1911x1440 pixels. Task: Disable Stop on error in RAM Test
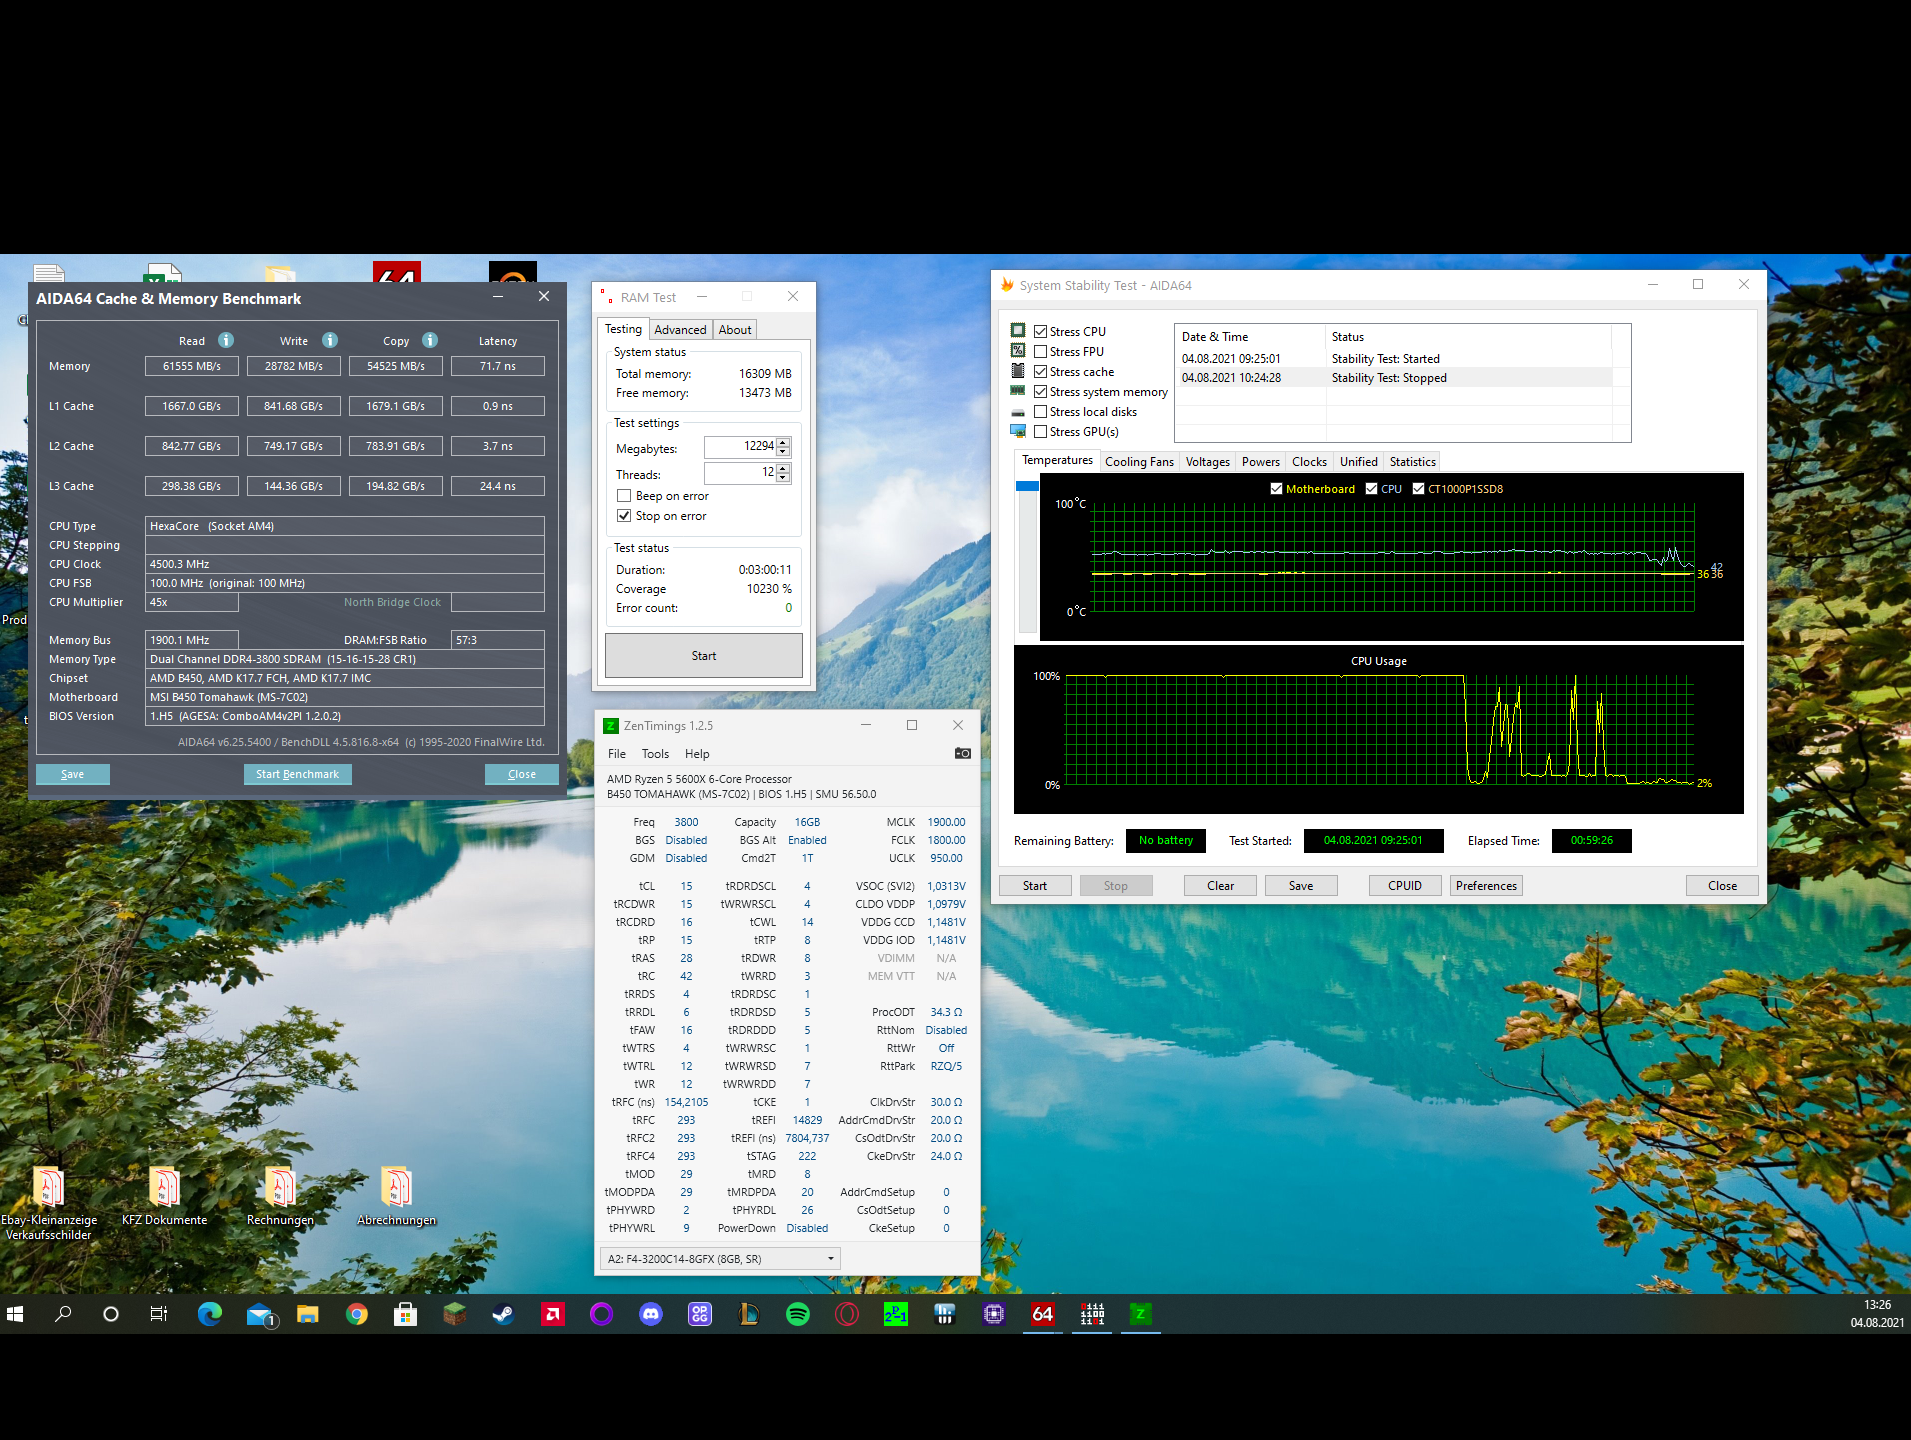tap(624, 516)
